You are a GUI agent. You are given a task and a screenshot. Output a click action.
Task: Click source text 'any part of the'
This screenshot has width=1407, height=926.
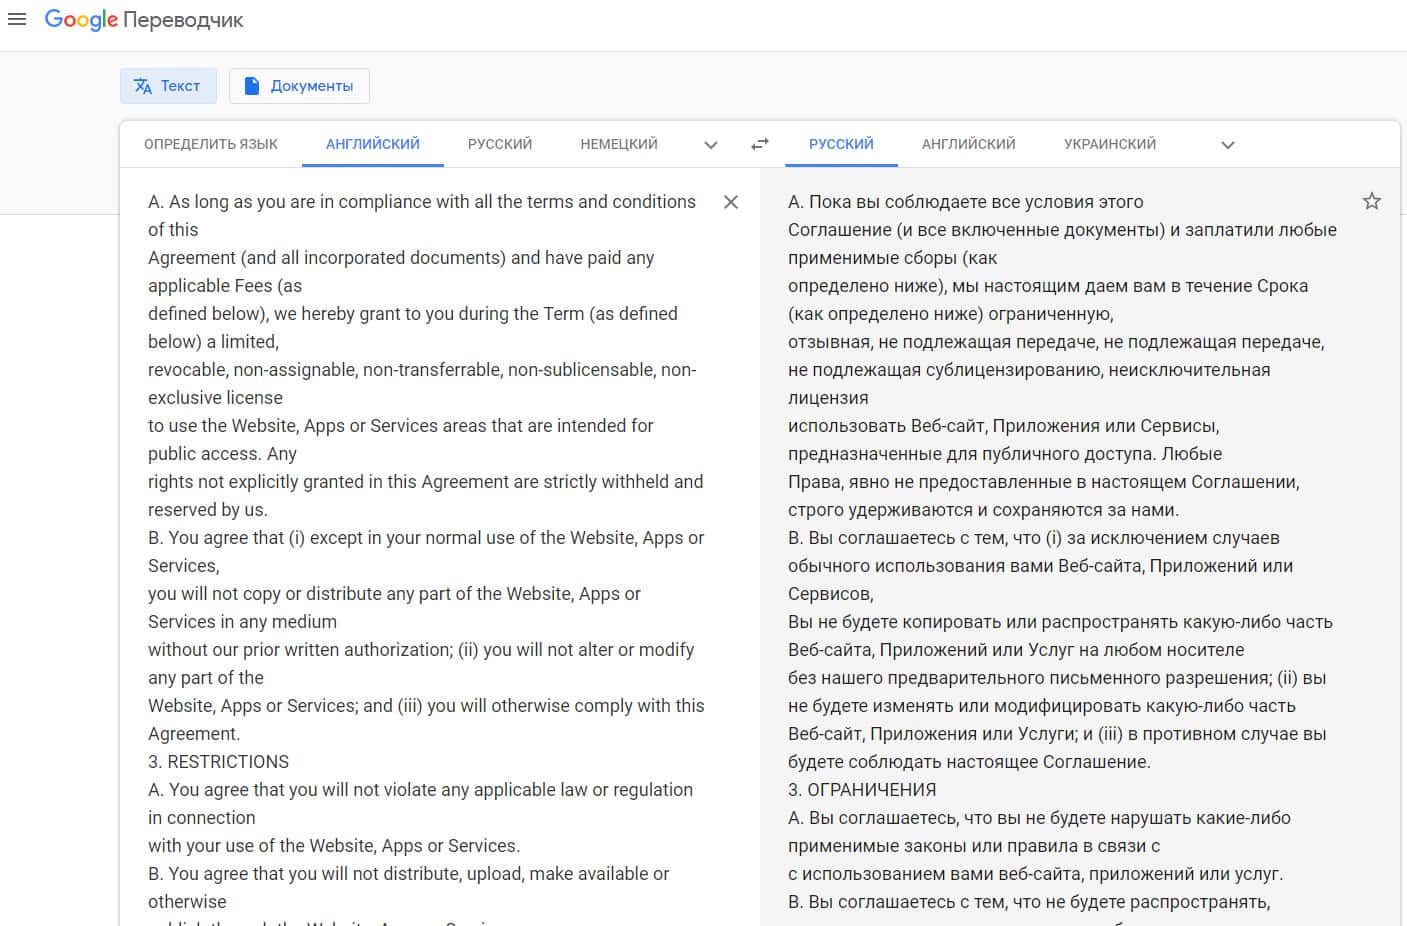(x=206, y=678)
